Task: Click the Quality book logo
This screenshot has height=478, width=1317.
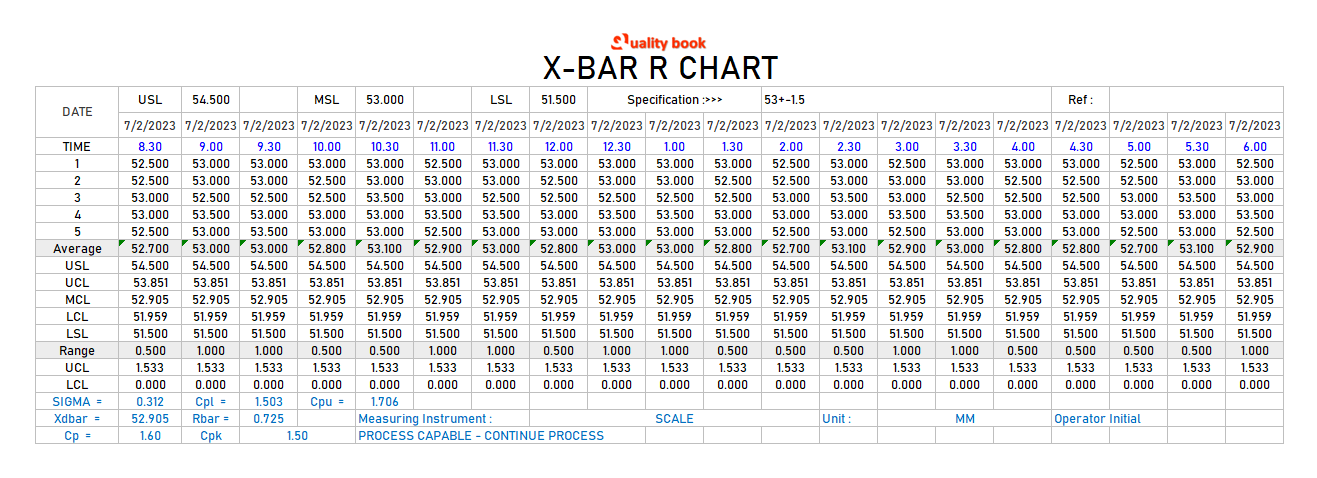Action: pos(658,43)
